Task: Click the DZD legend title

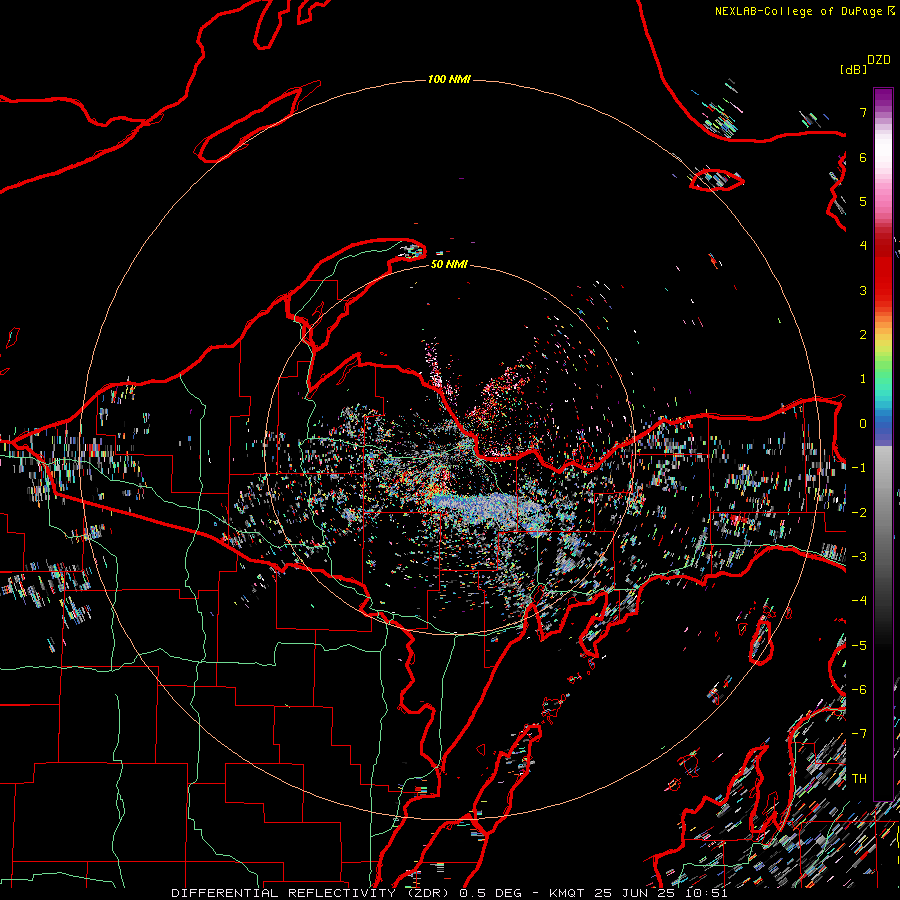Action: point(879,60)
